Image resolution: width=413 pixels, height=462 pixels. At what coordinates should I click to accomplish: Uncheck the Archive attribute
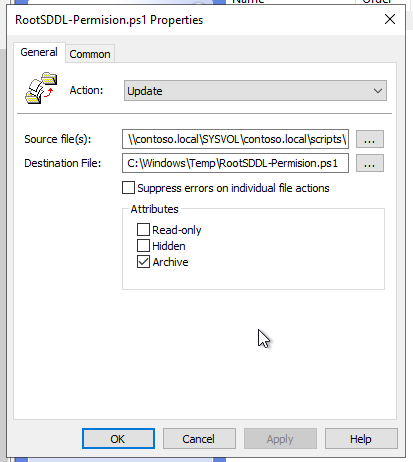[143, 262]
